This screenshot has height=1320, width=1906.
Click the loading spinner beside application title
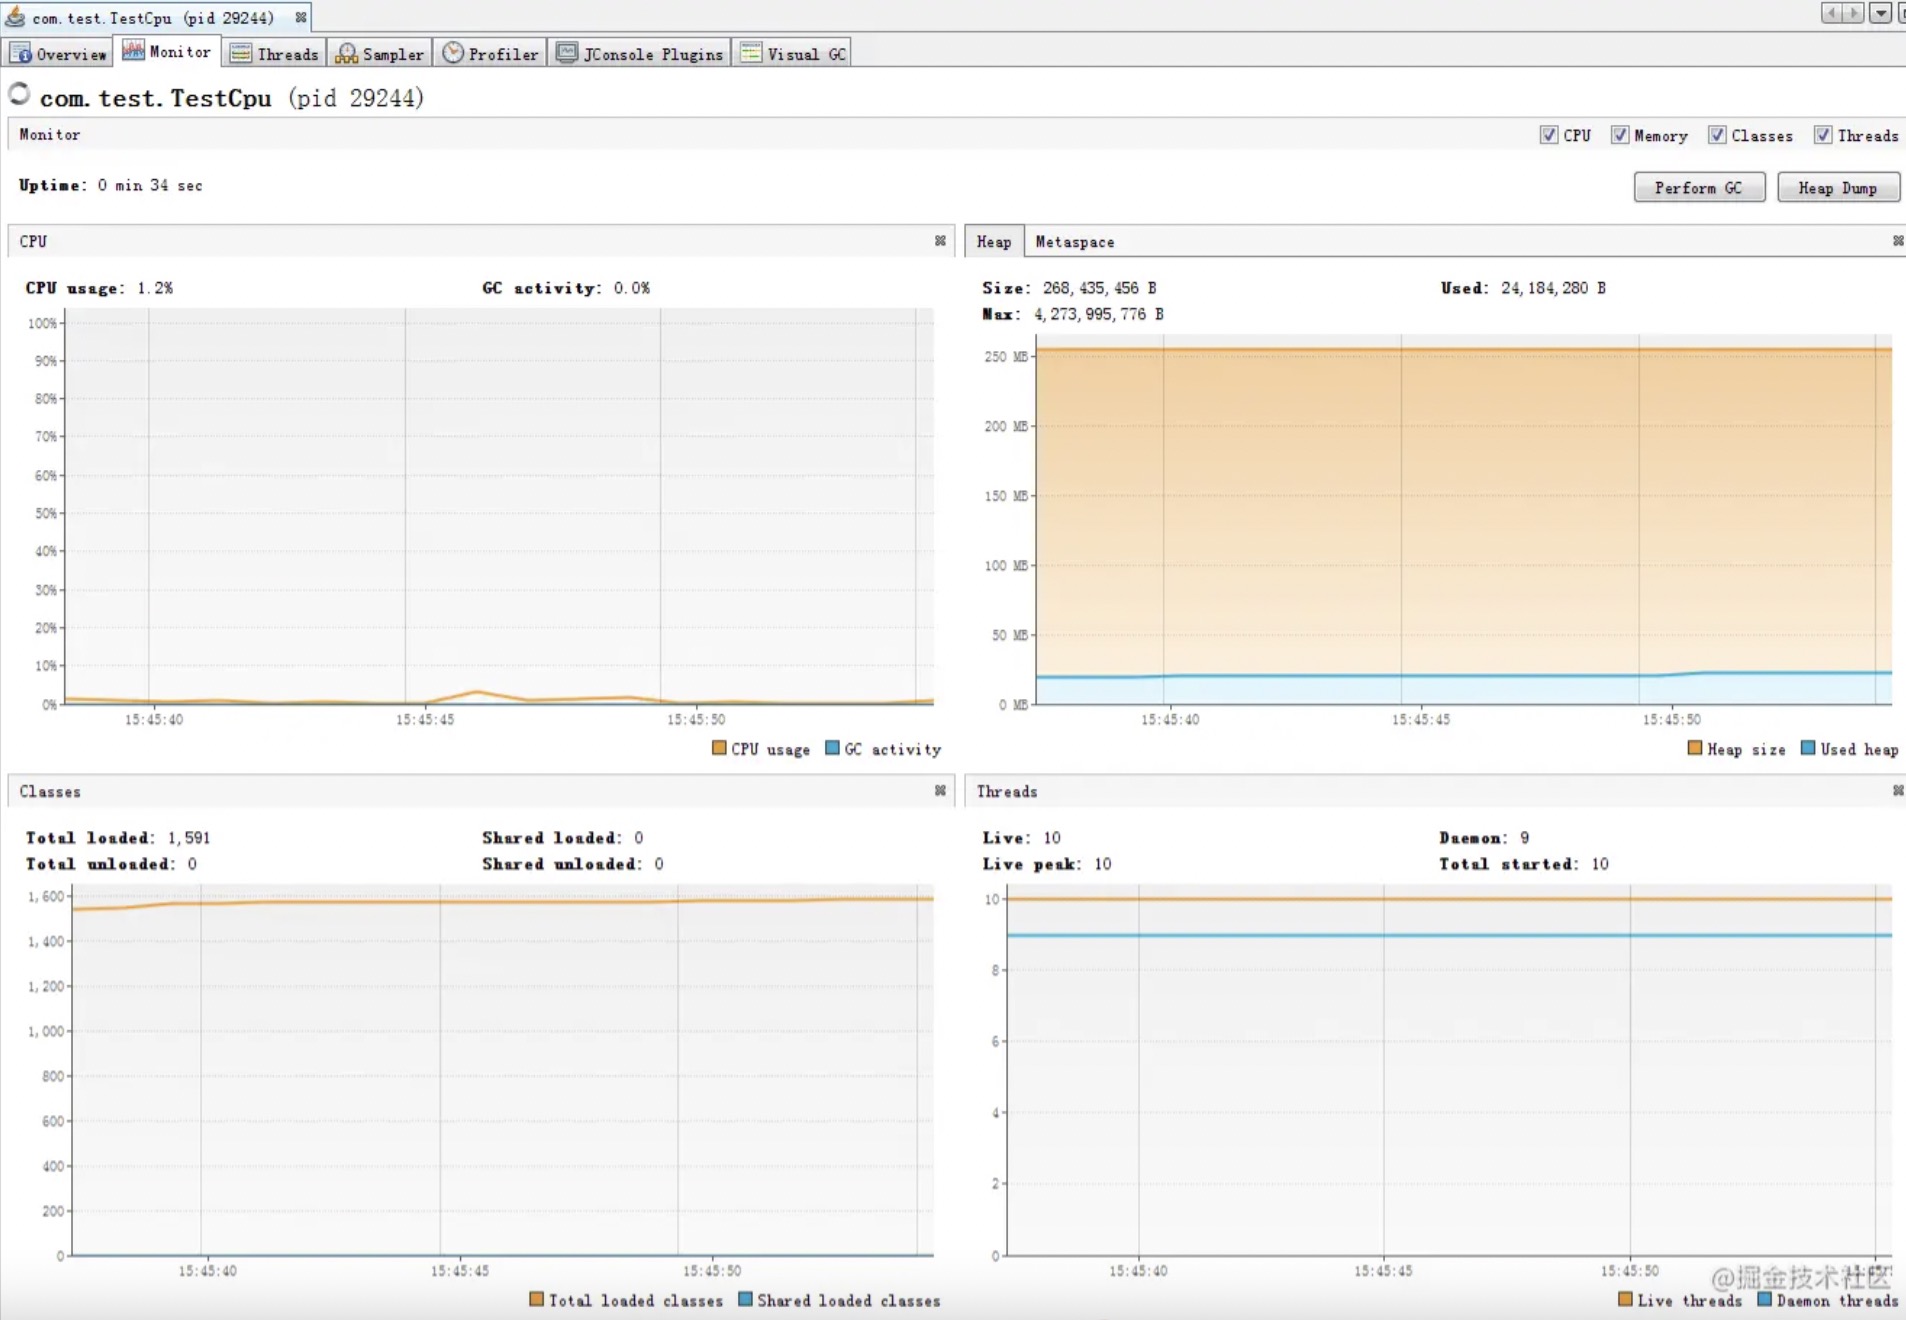(19, 94)
